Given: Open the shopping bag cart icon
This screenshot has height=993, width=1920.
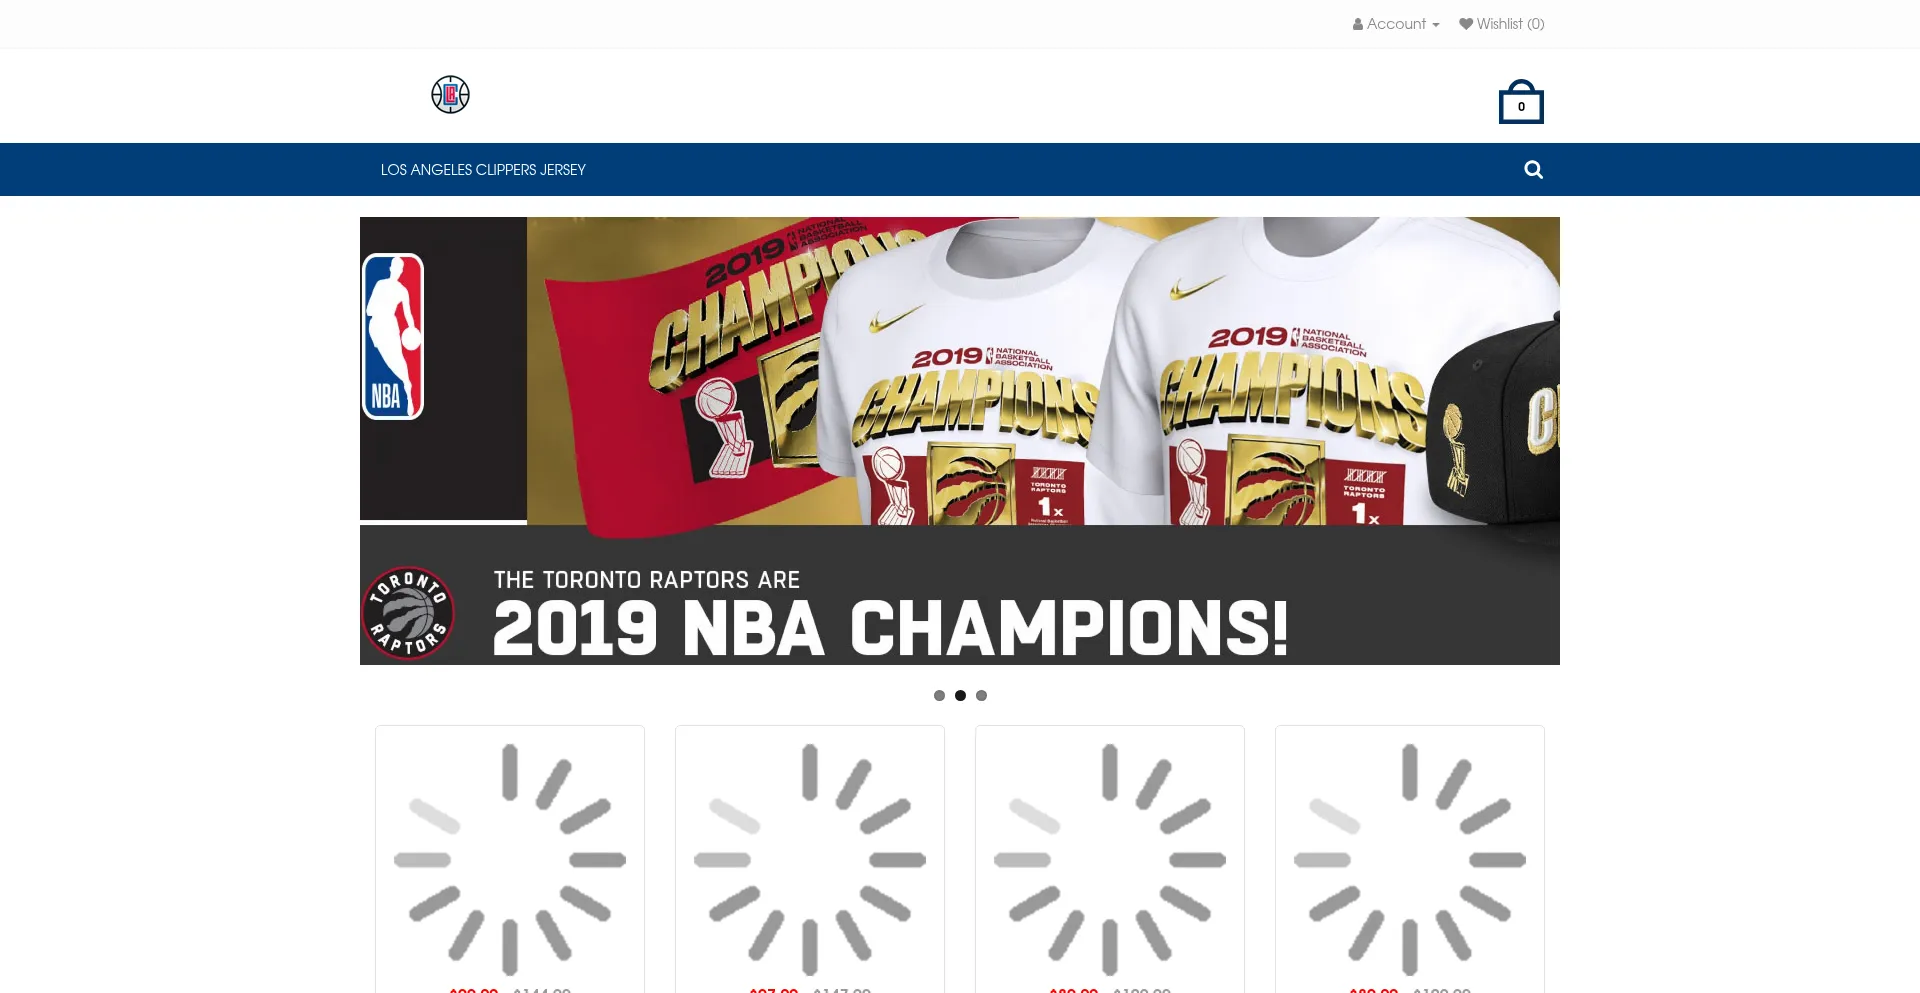Looking at the screenshot, I should (1521, 102).
